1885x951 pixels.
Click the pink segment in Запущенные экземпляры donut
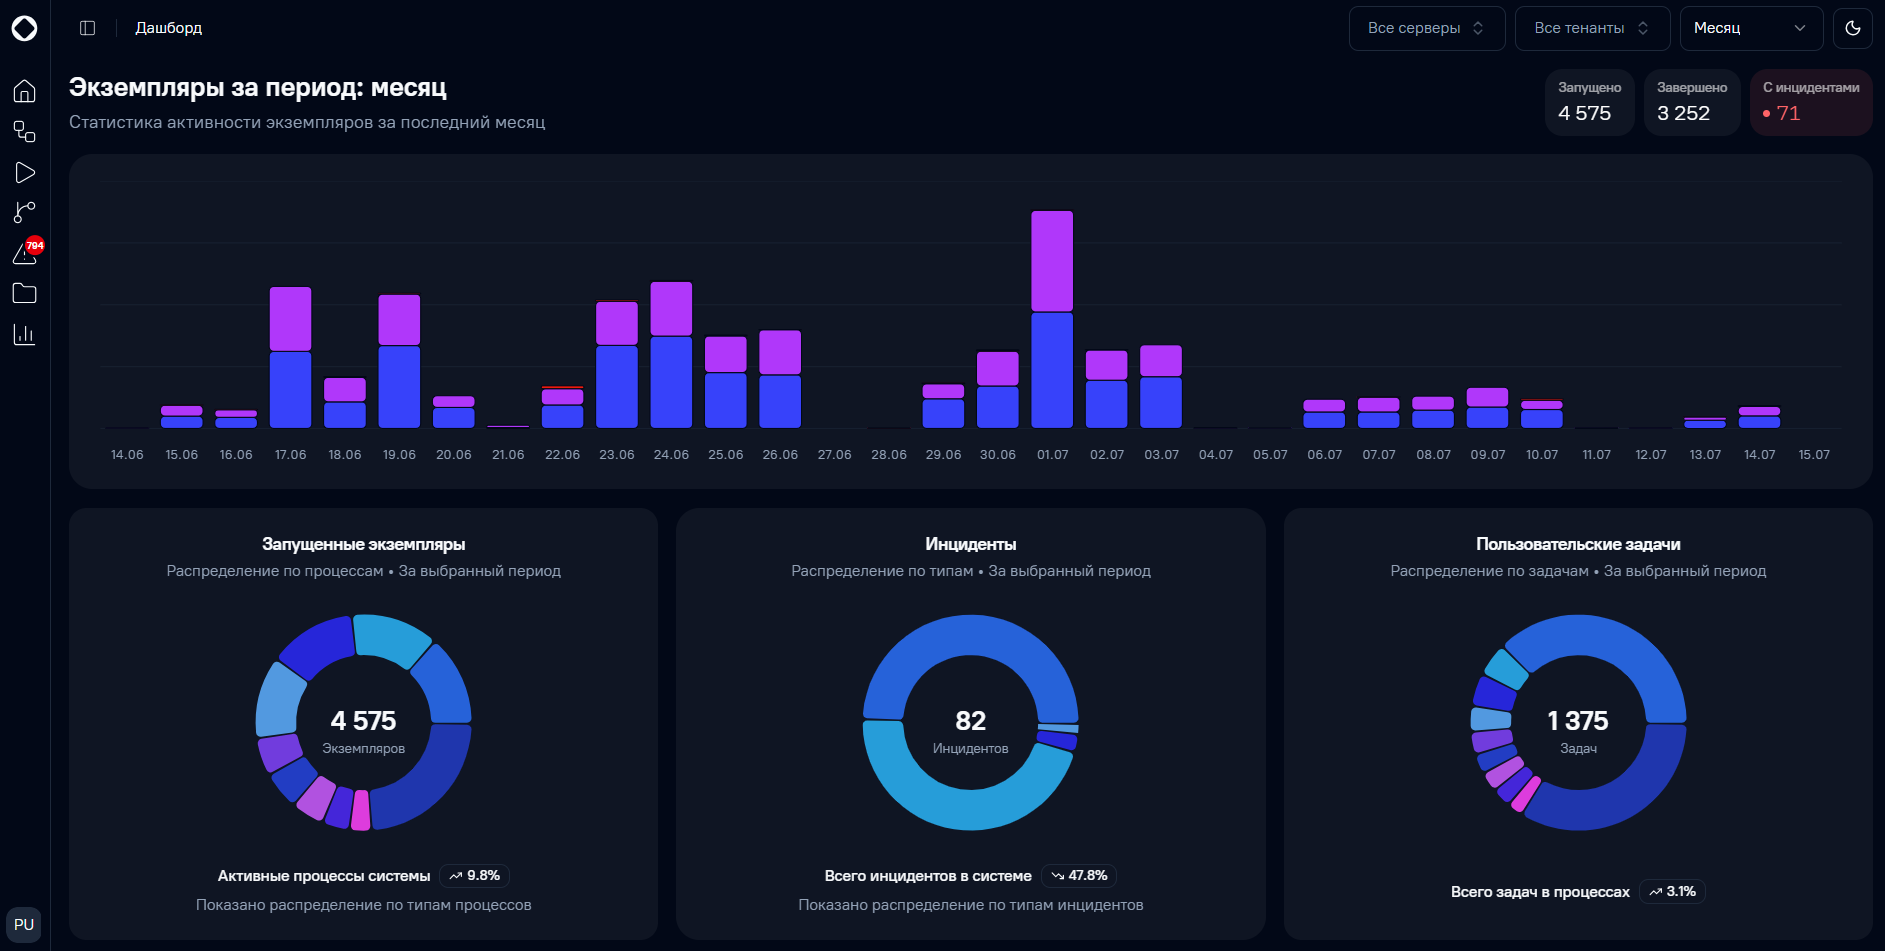coord(361,810)
